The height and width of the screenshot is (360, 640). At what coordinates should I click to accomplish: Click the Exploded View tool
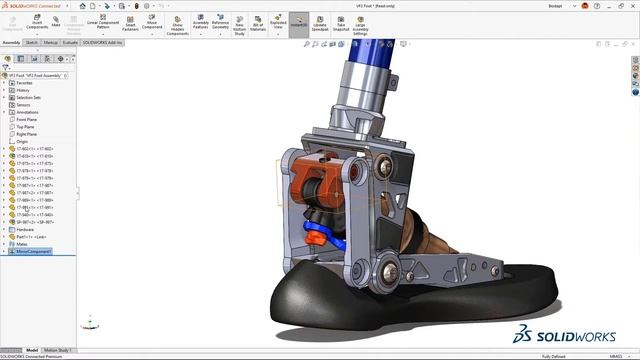tap(278, 21)
